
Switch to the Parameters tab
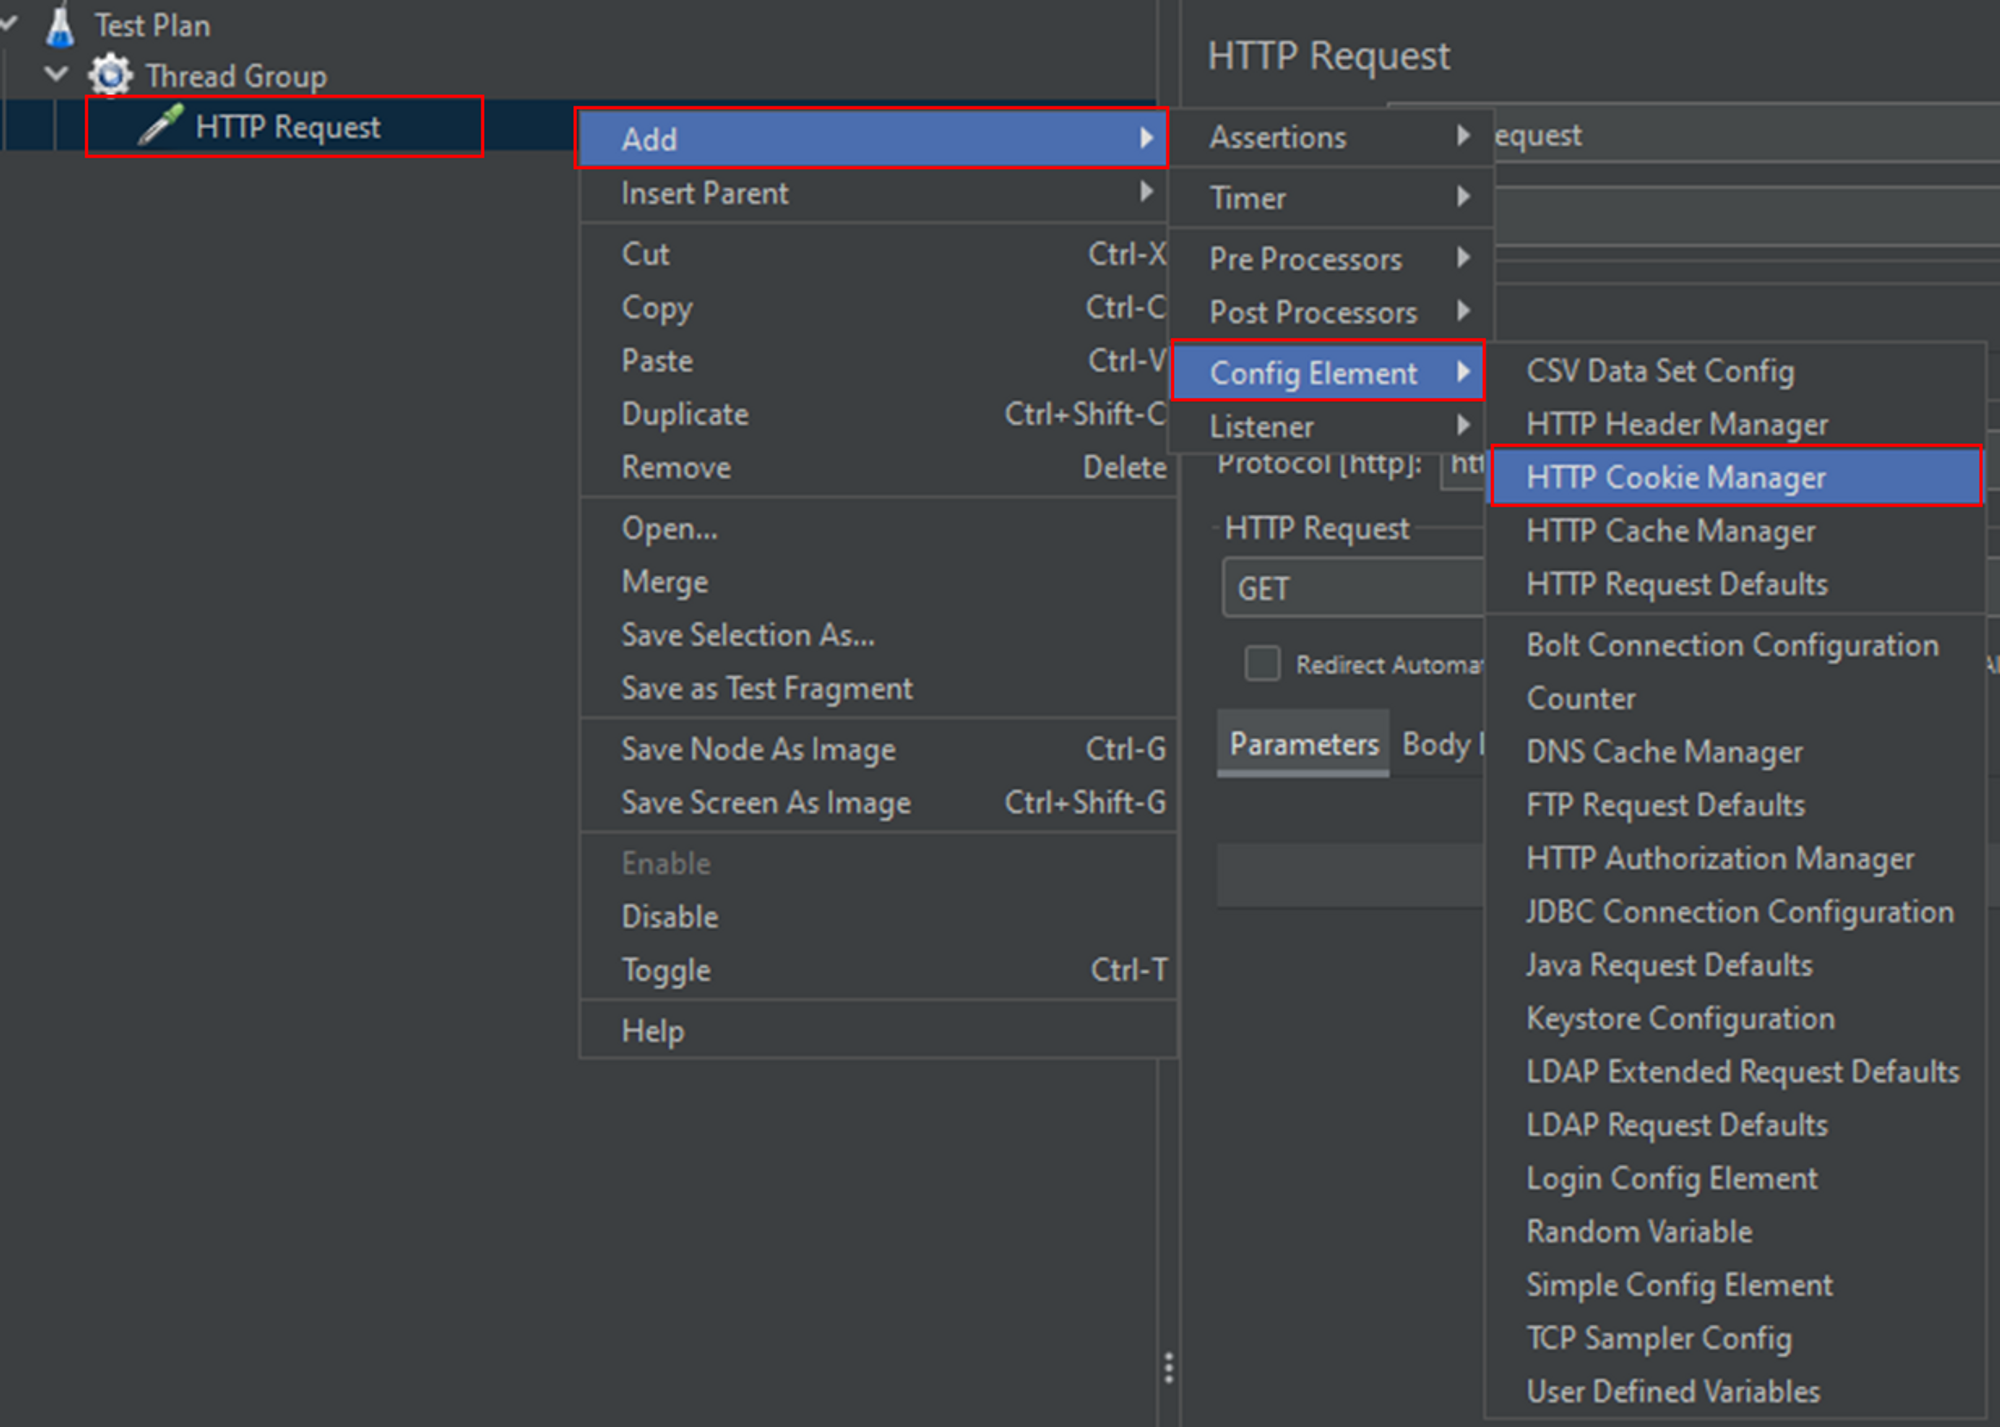(1303, 744)
